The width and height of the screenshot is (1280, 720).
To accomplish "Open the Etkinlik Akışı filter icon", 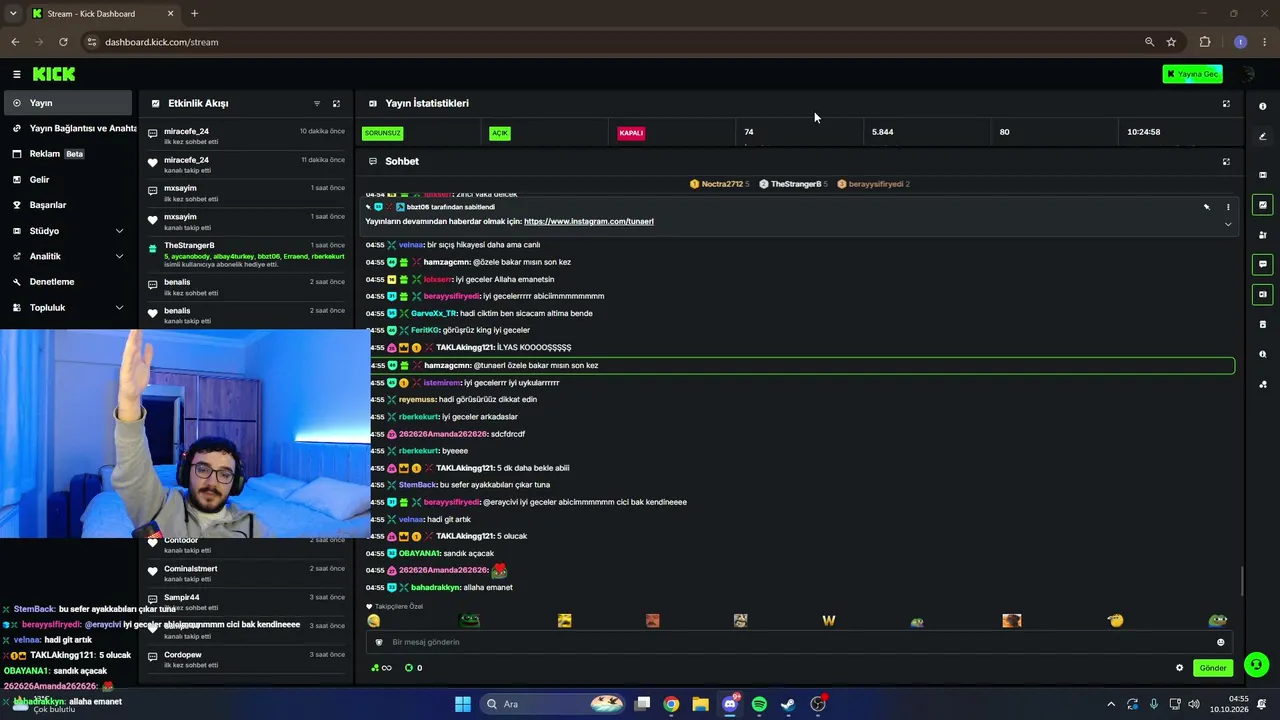I will coord(317,104).
